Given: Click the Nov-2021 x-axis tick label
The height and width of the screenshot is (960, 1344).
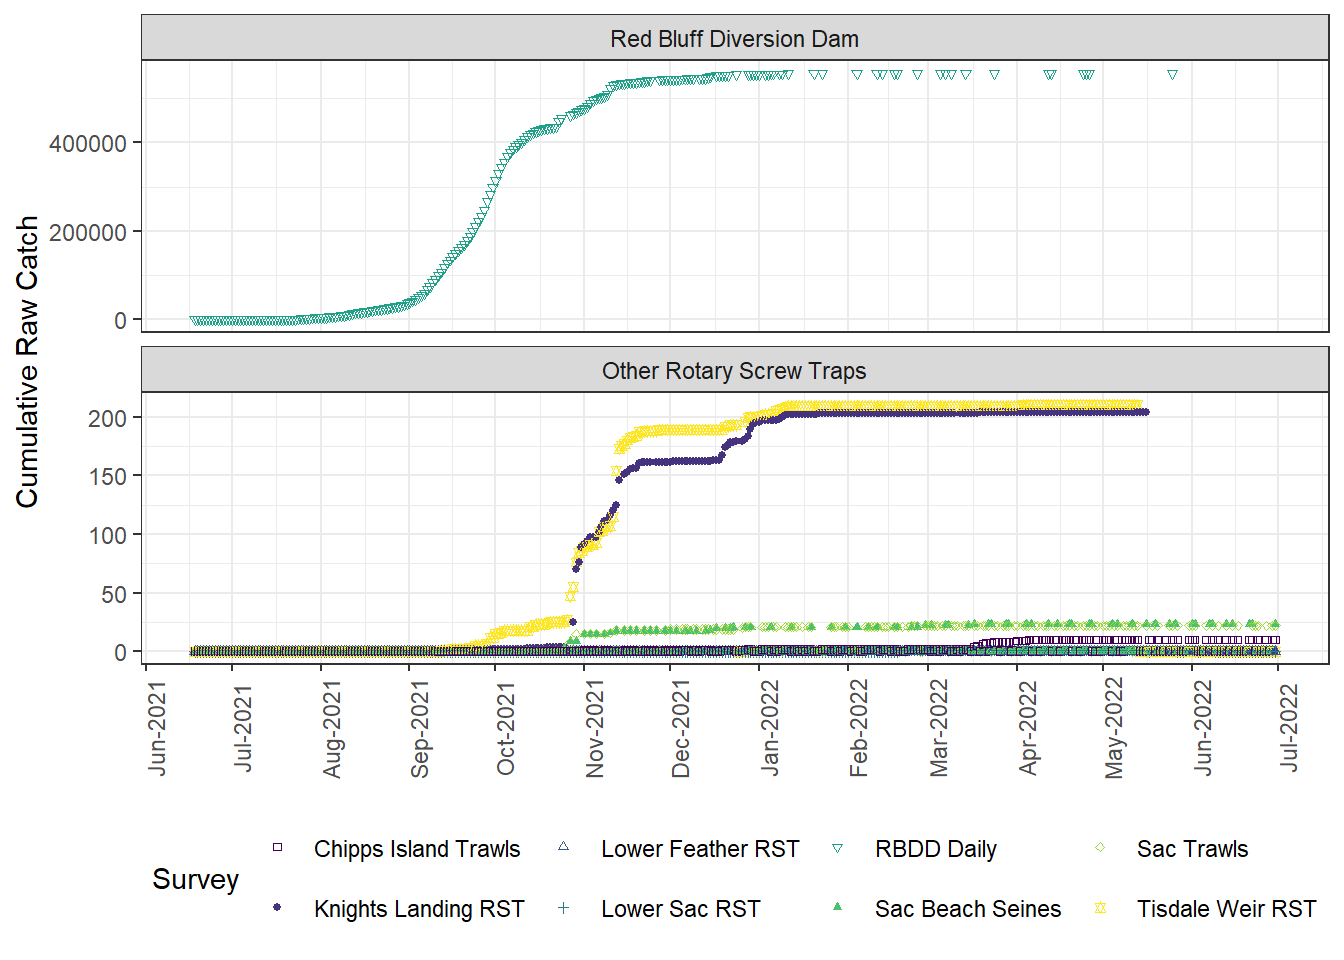Looking at the screenshot, I should click(595, 729).
